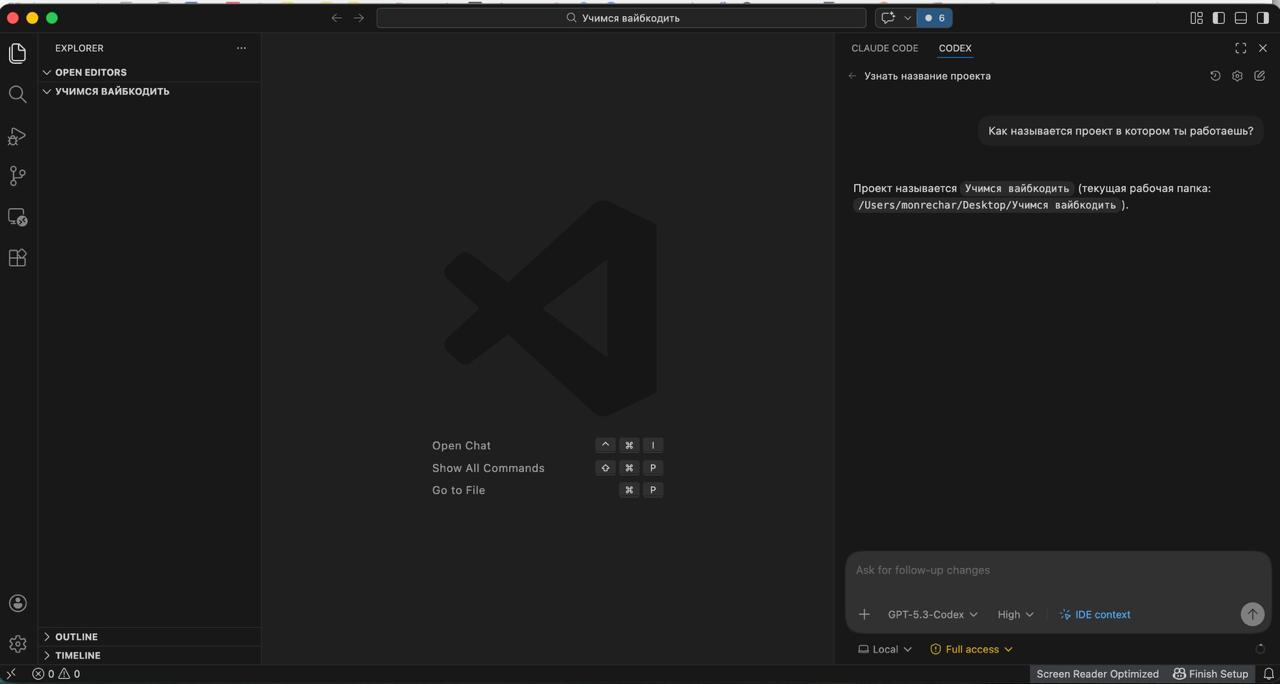Open Run and Debug view
Image resolution: width=1280 pixels, height=684 pixels.
pos(17,135)
